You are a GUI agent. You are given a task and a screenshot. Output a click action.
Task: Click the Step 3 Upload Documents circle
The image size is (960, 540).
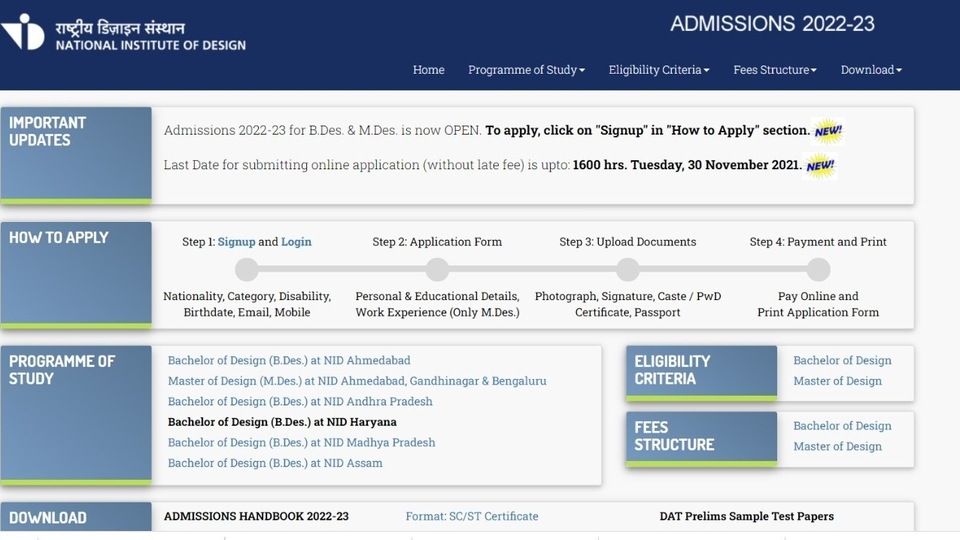click(x=628, y=269)
